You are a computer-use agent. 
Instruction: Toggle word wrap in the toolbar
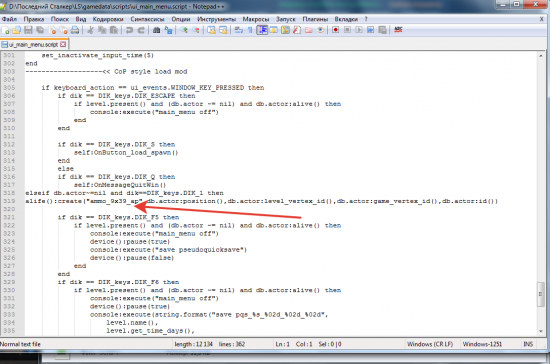[239, 31]
